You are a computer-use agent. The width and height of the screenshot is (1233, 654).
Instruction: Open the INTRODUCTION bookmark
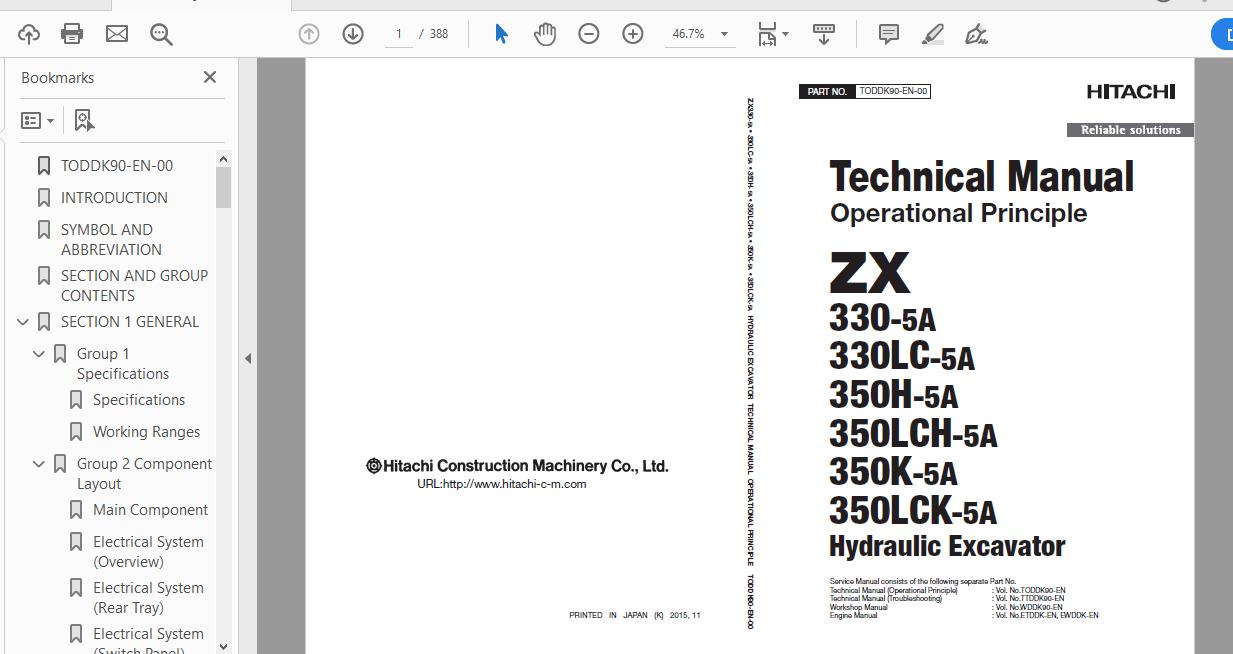tap(114, 198)
